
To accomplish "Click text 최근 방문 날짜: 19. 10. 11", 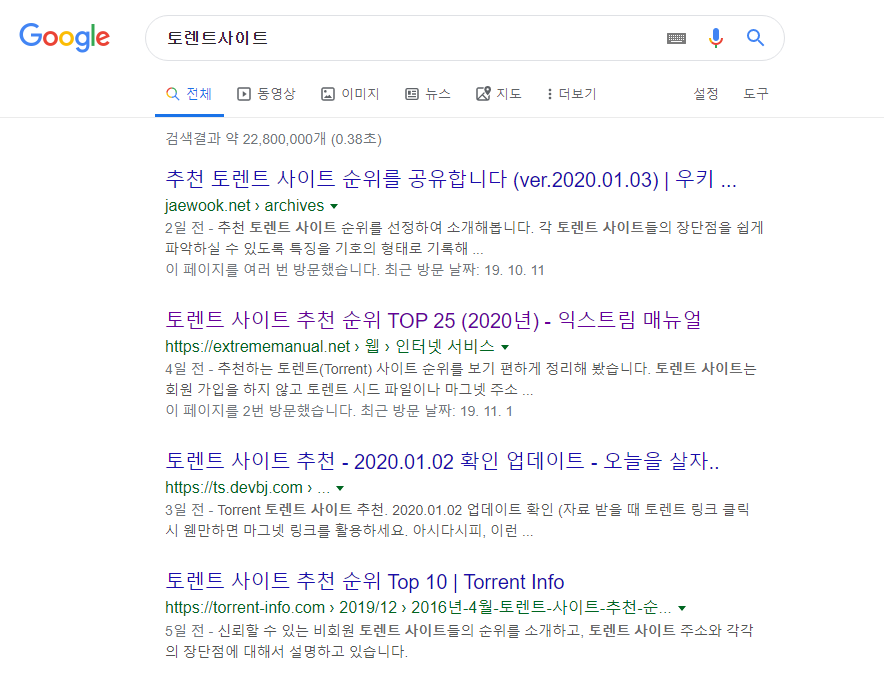I will tap(465, 270).
